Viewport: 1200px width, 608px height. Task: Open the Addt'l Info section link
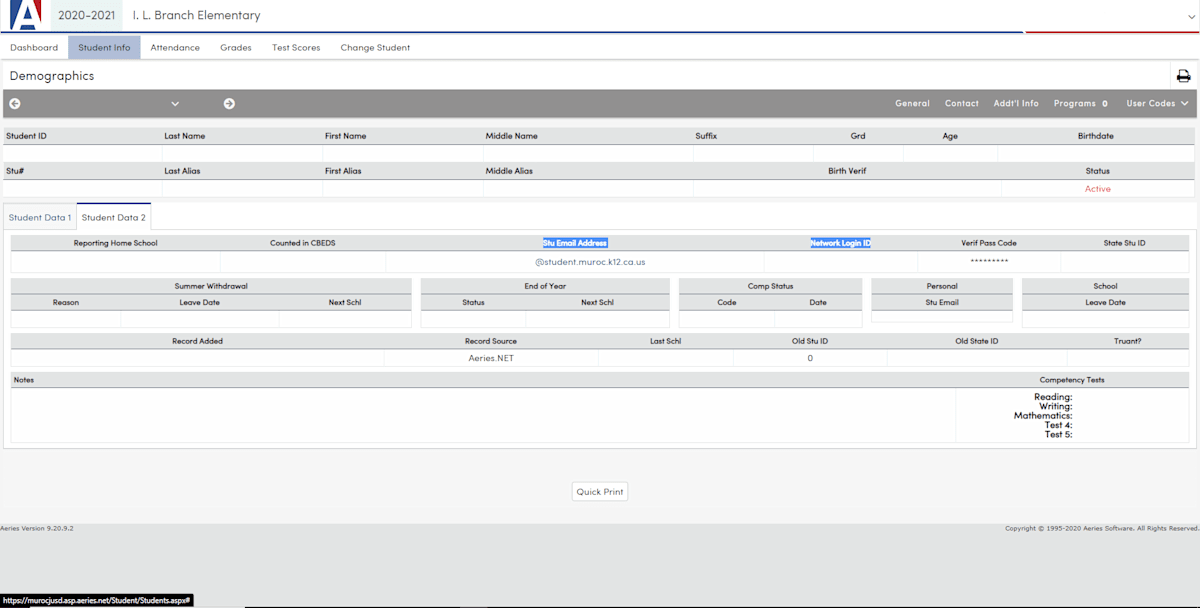(x=1016, y=104)
